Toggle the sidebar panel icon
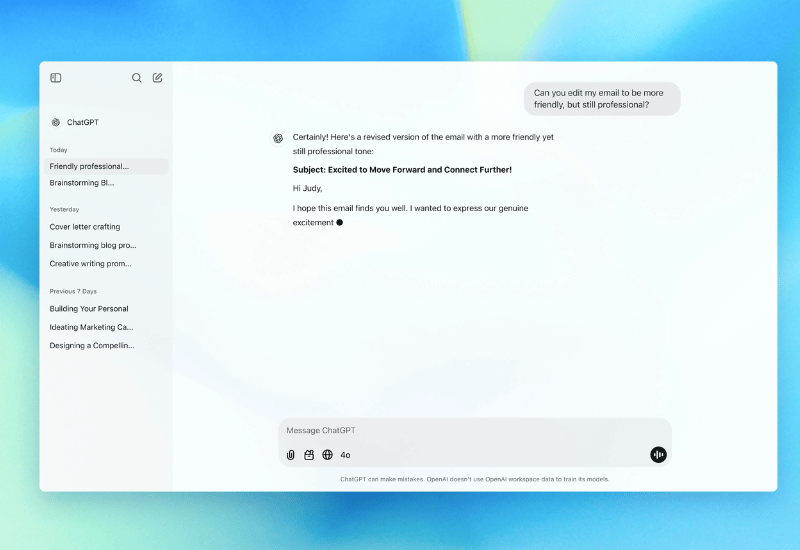This screenshot has height=550, width=800. (56, 78)
